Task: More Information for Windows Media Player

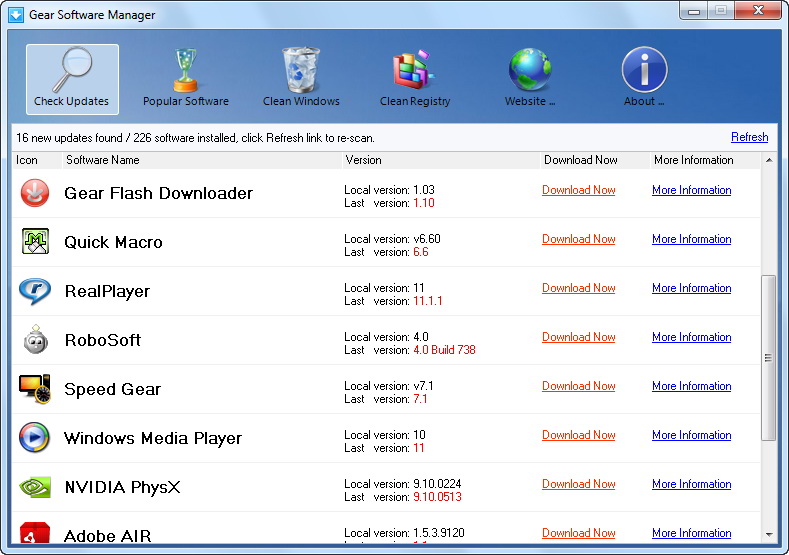Action: point(691,435)
